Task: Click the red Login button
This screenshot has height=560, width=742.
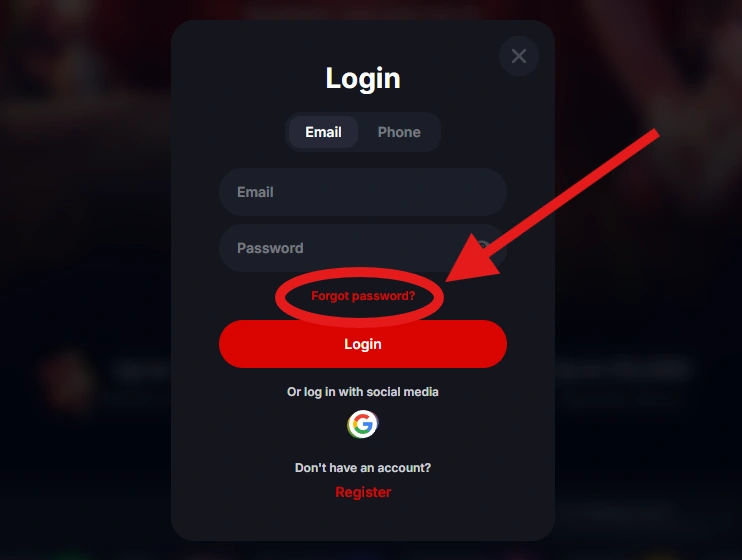Action: click(363, 344)
